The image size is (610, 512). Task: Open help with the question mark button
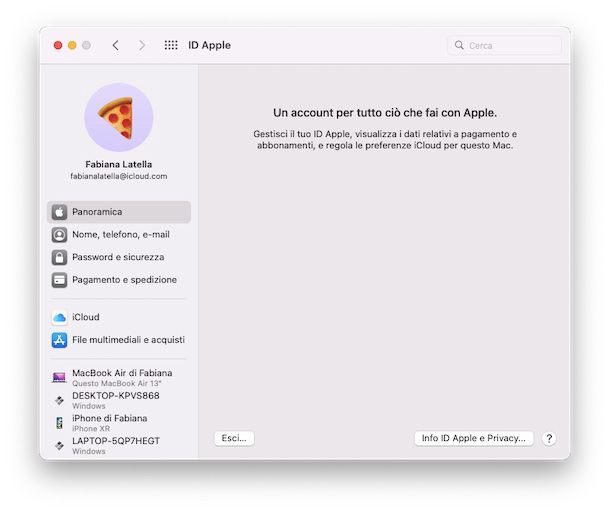click(549, 438)
